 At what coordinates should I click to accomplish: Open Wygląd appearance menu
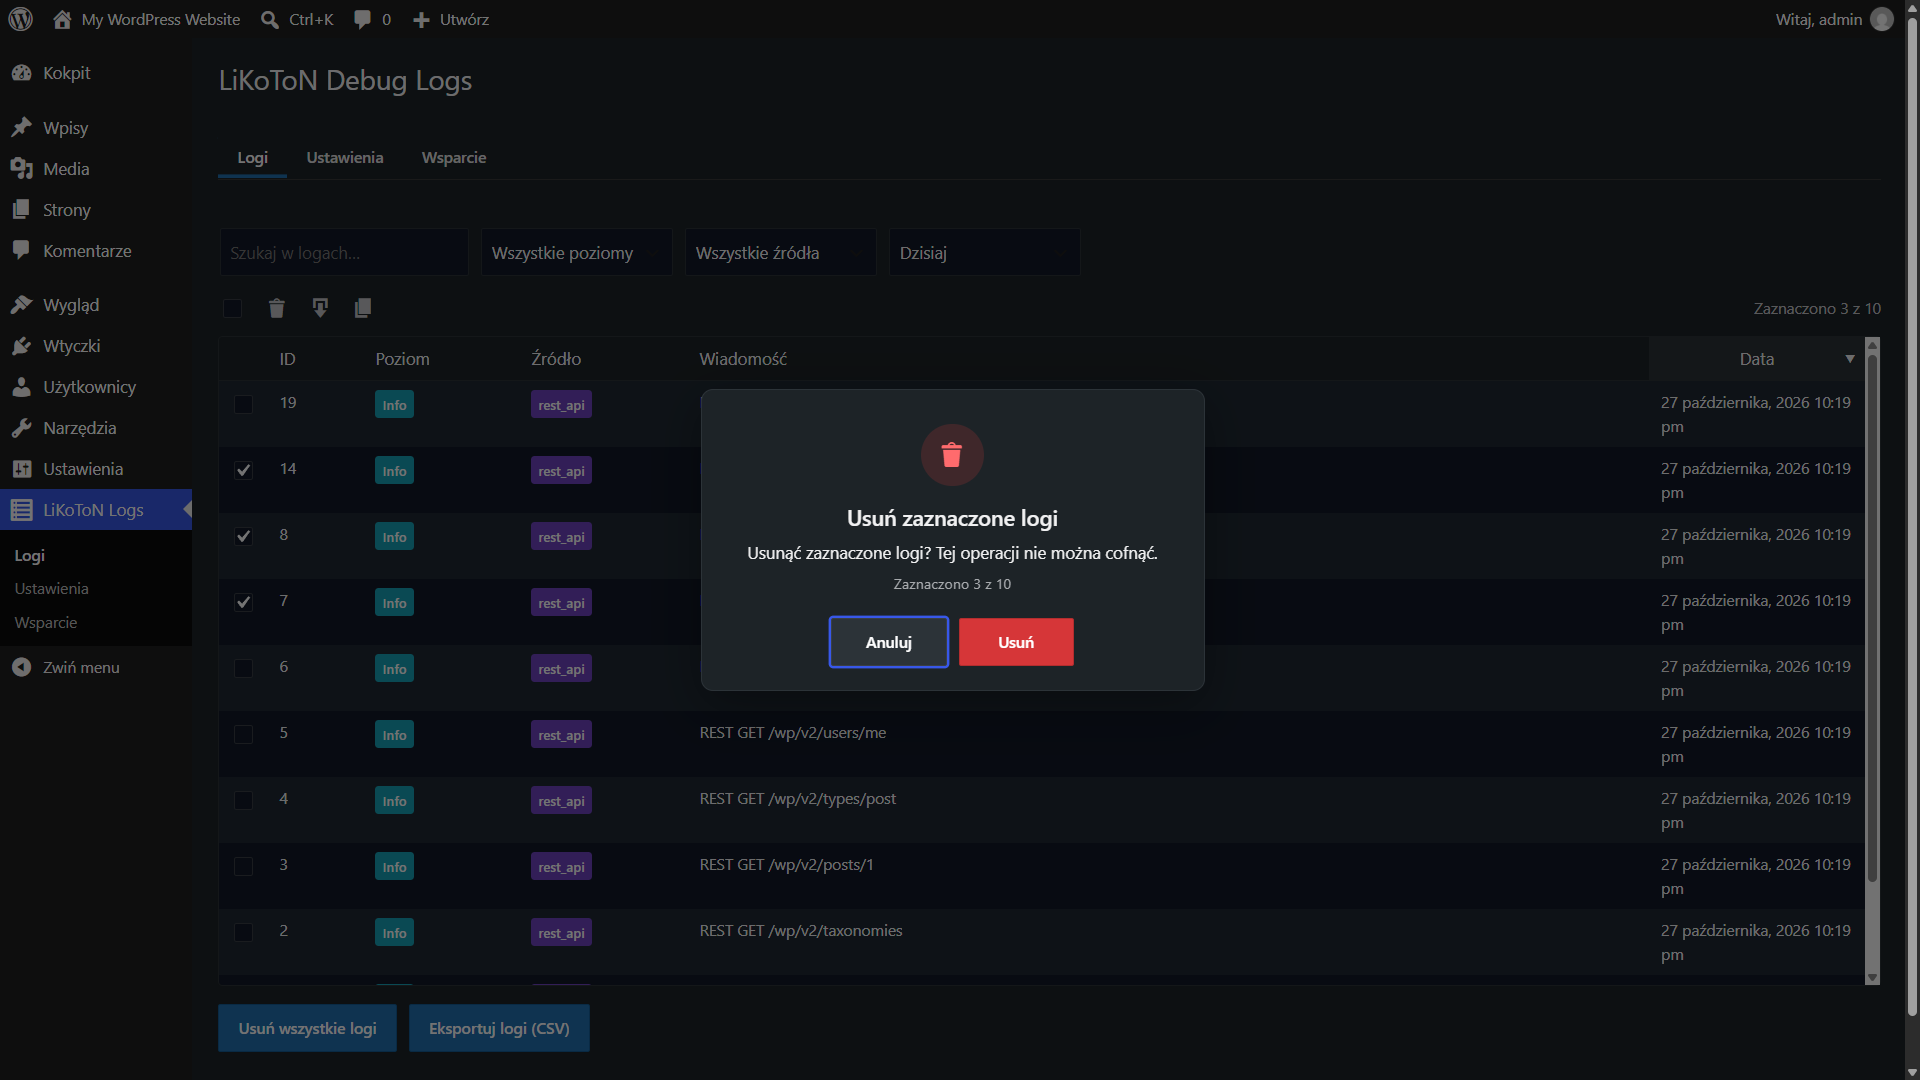[x=96, y=305]
